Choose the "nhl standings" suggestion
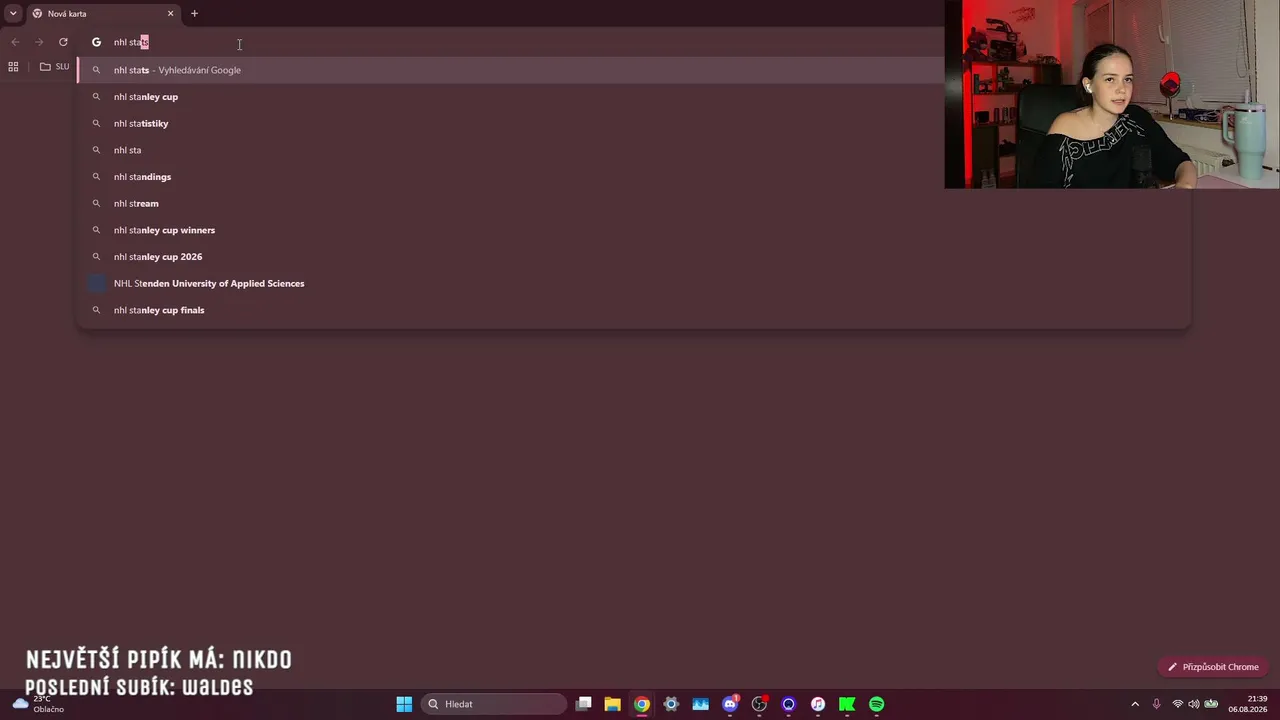The image size is (1280, 720). pyautogui.click(x=634, y=177)
